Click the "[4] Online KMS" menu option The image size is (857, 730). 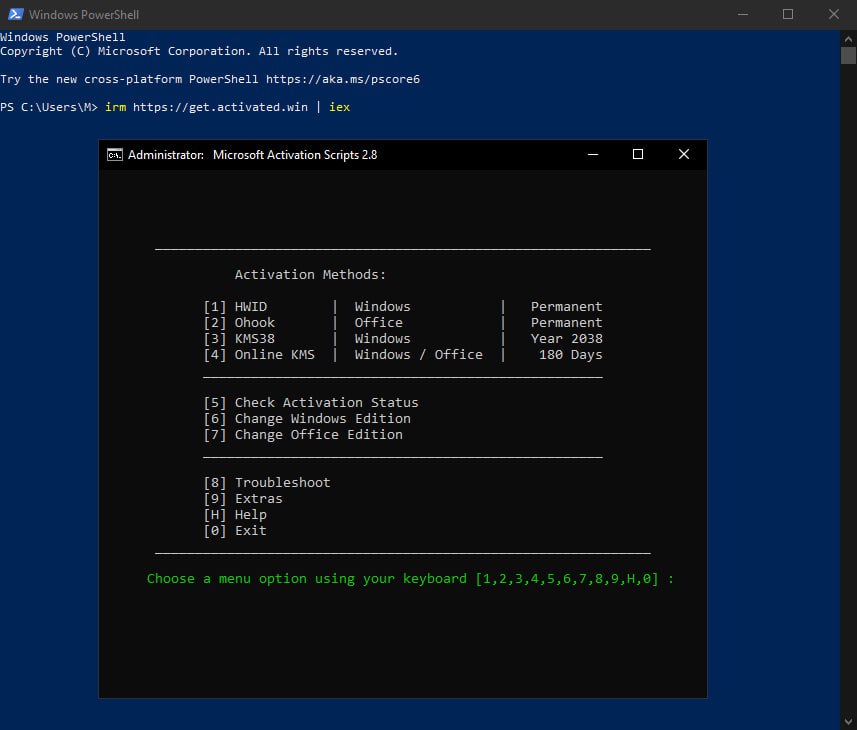coord(259,355)
